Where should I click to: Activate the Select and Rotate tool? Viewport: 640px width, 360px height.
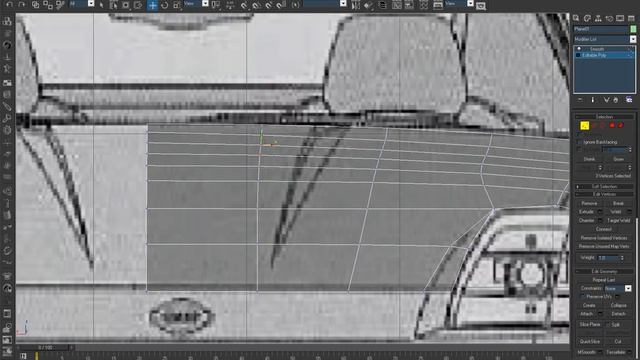click(x=164, y=5)
